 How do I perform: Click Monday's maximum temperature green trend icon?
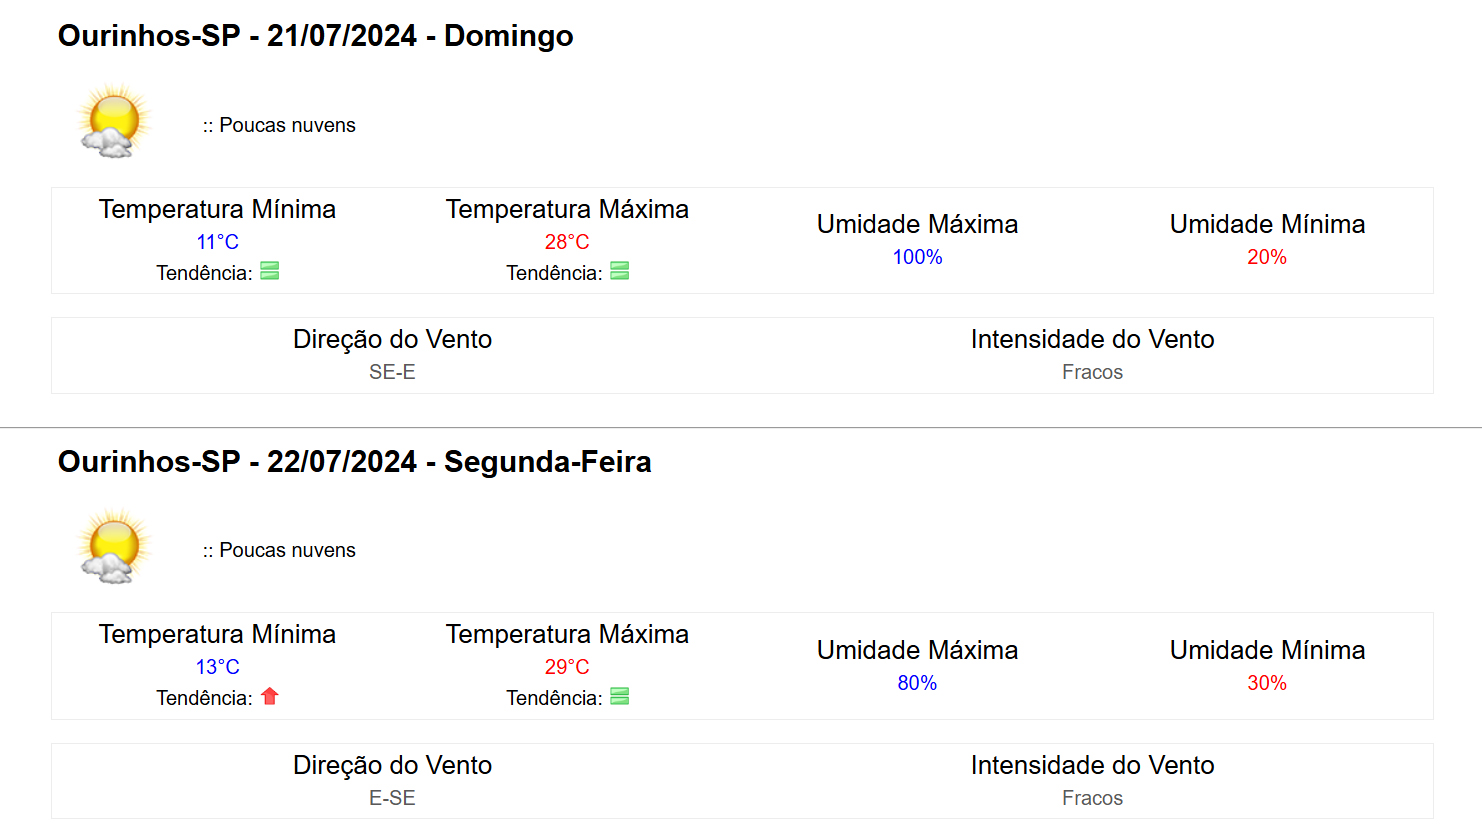coord(620,697)
